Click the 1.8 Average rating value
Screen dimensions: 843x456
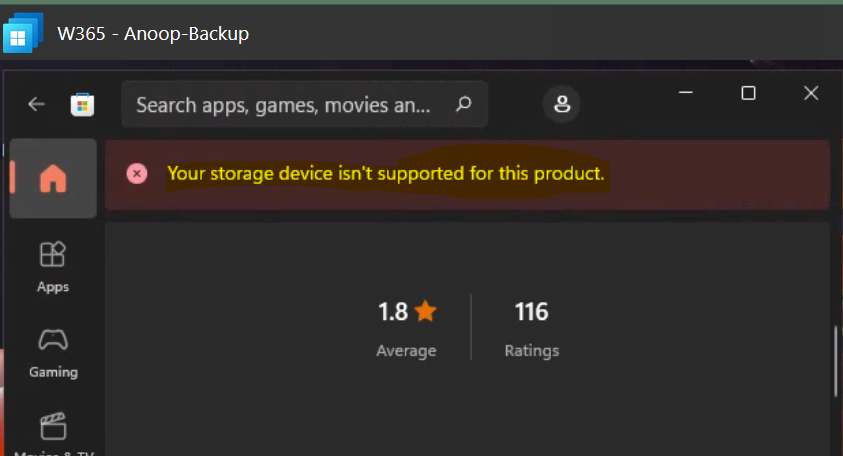tap(393, 312)
